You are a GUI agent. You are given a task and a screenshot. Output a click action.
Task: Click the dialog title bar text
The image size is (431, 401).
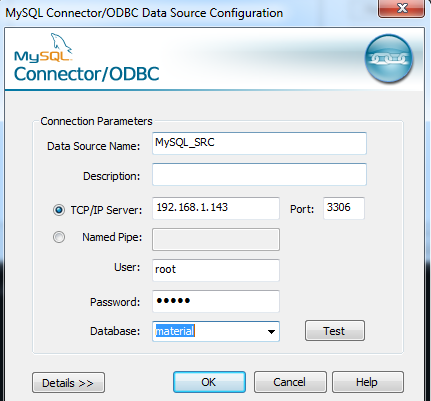click(144, 13)
